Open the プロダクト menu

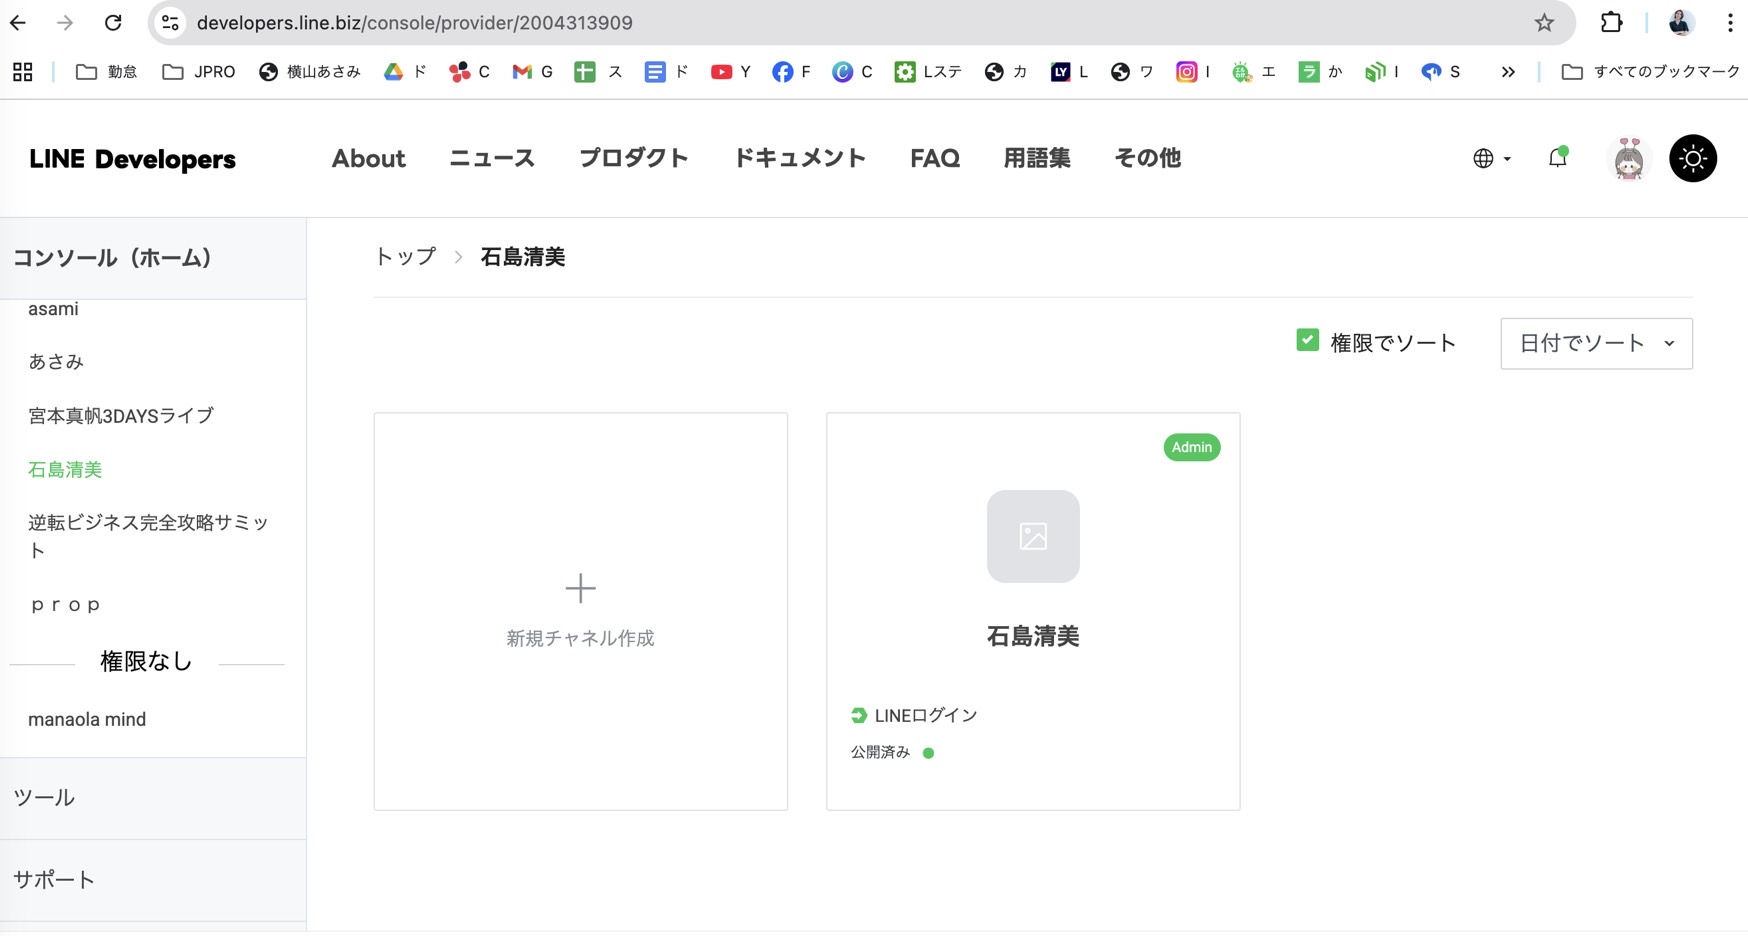point(634,158)
